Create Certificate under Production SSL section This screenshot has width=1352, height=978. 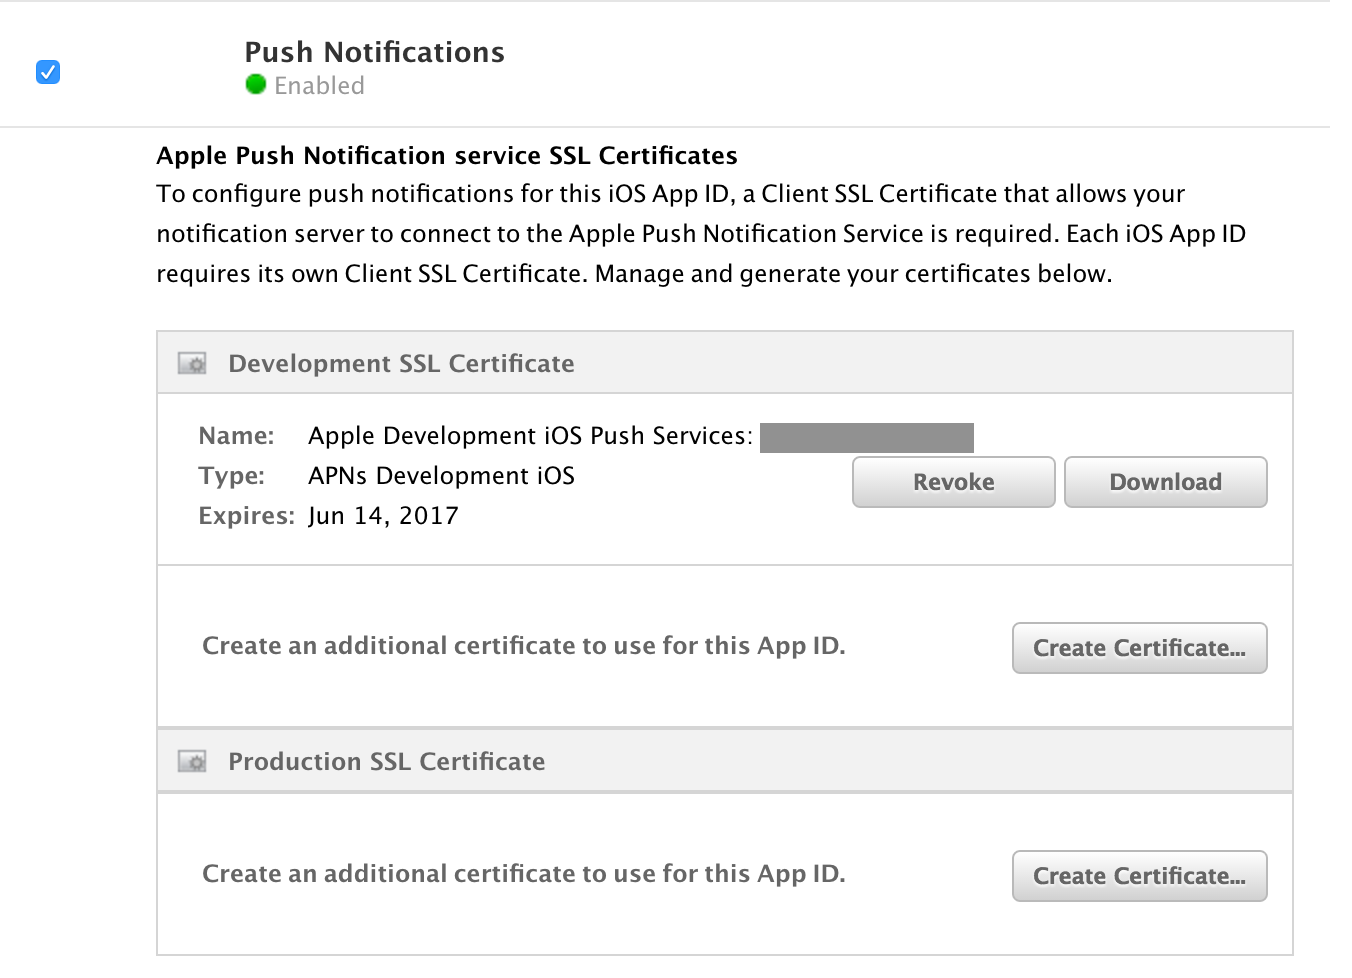(x=1139, y=876)
